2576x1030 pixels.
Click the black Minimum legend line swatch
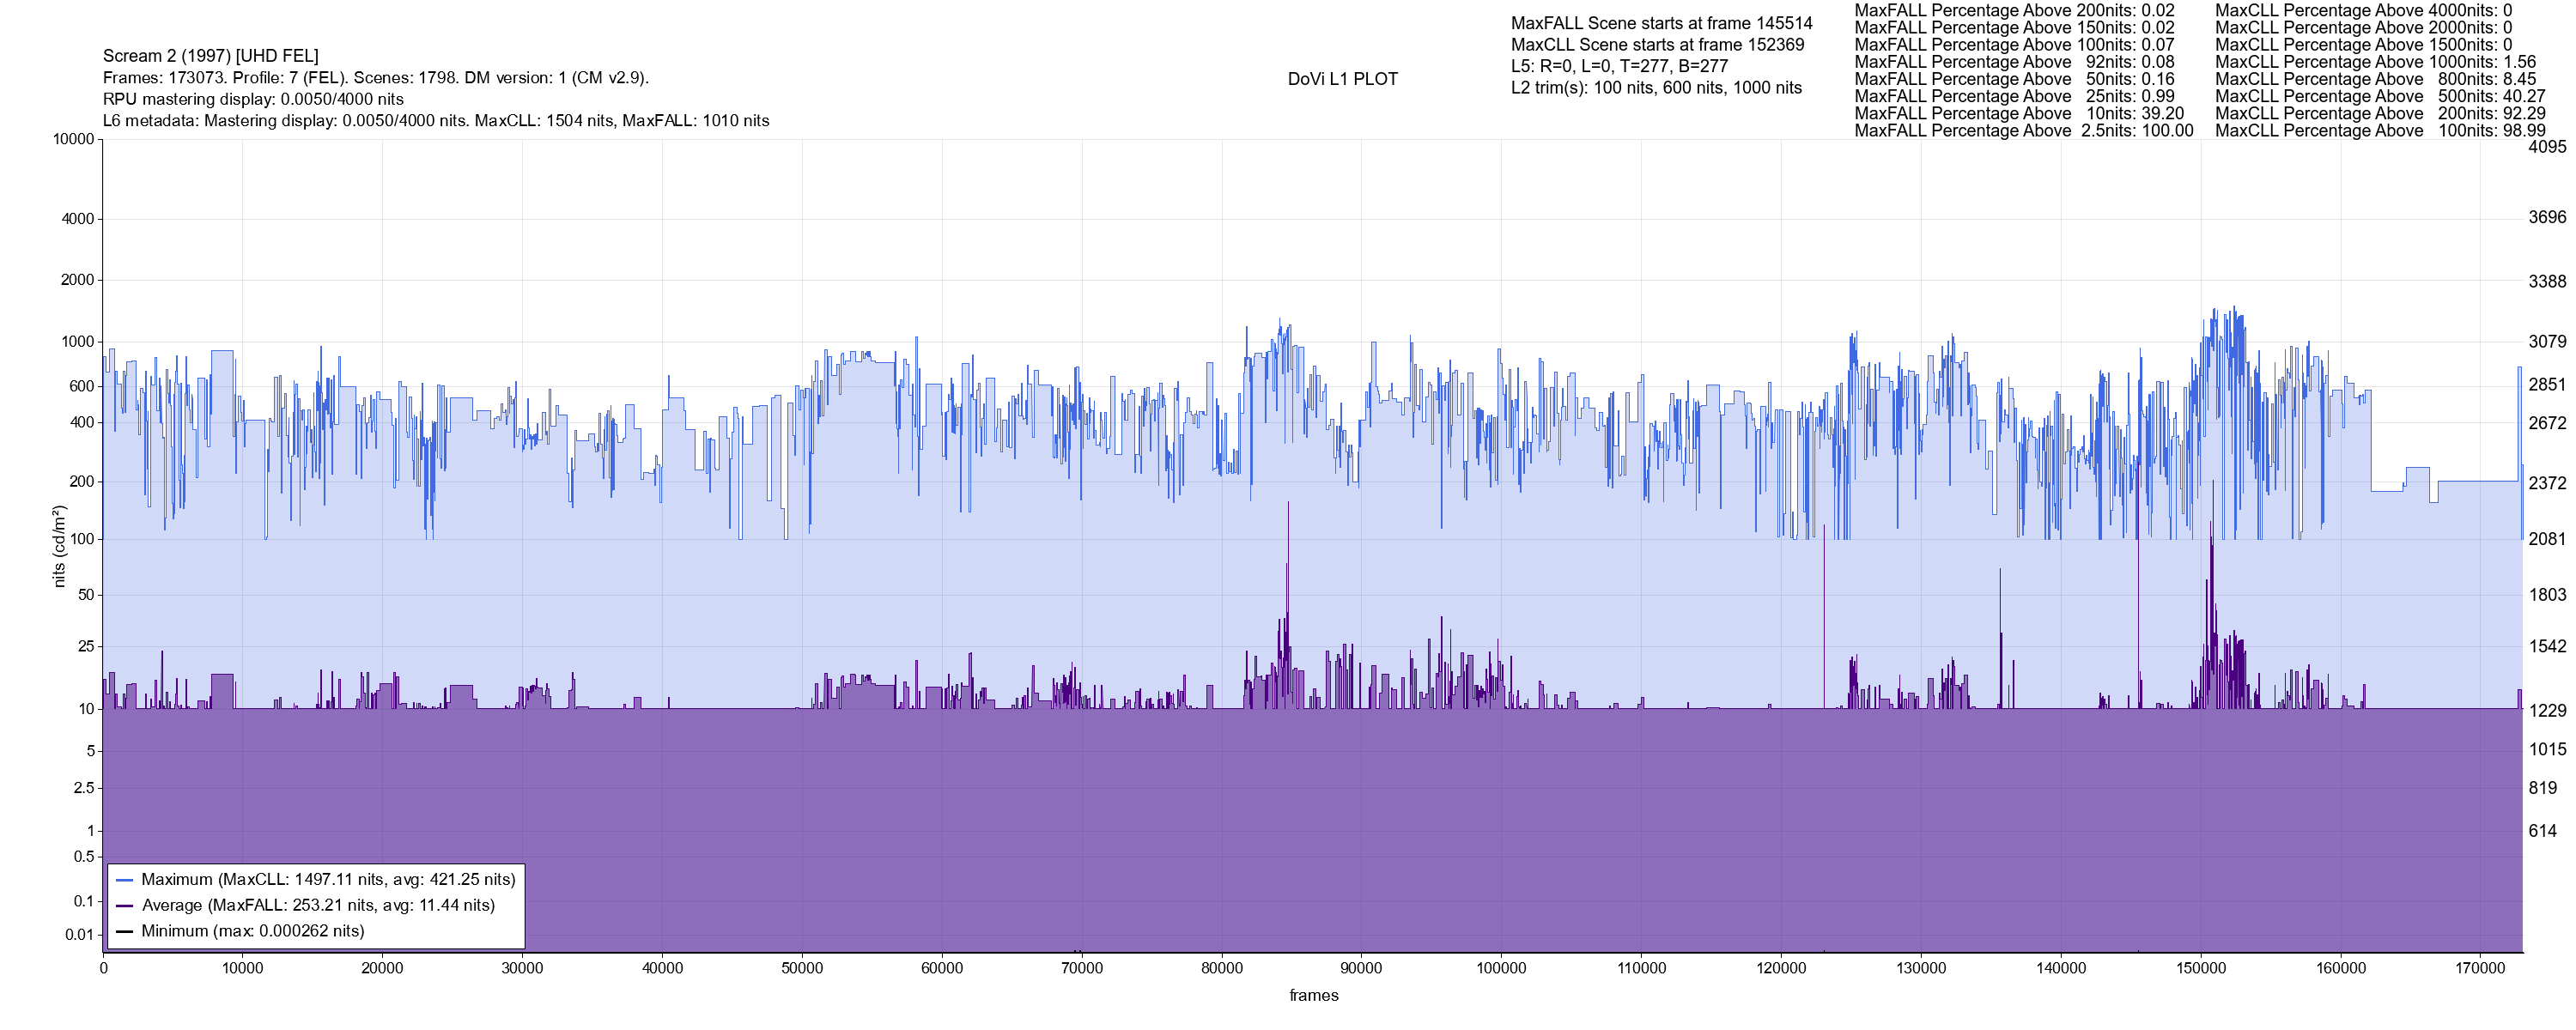tap(125, 932)
